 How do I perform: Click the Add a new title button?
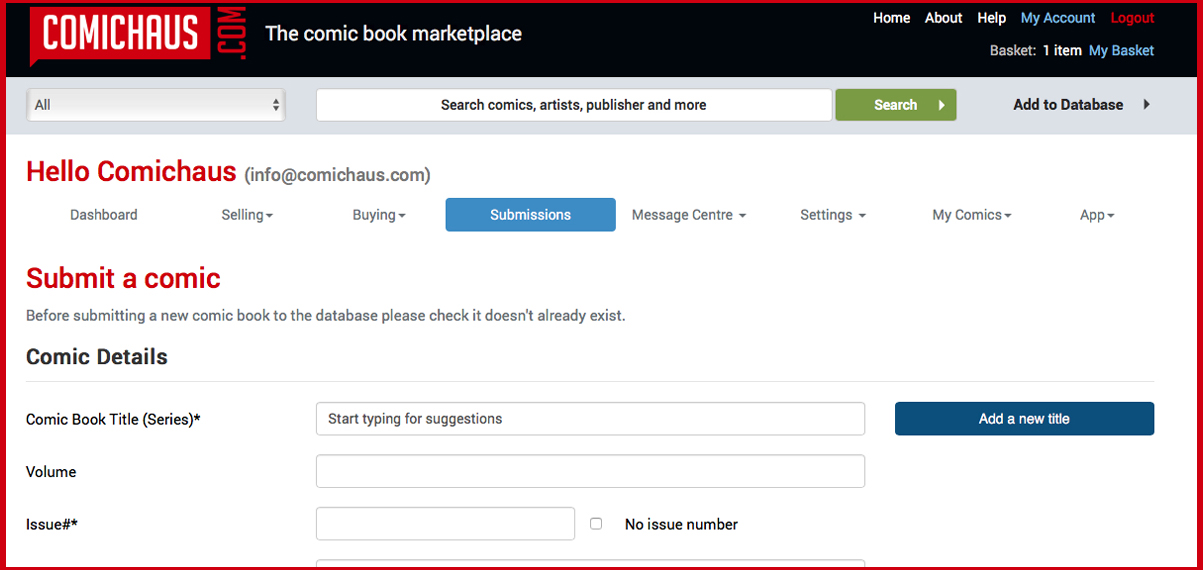click(x=1024, y=419)
